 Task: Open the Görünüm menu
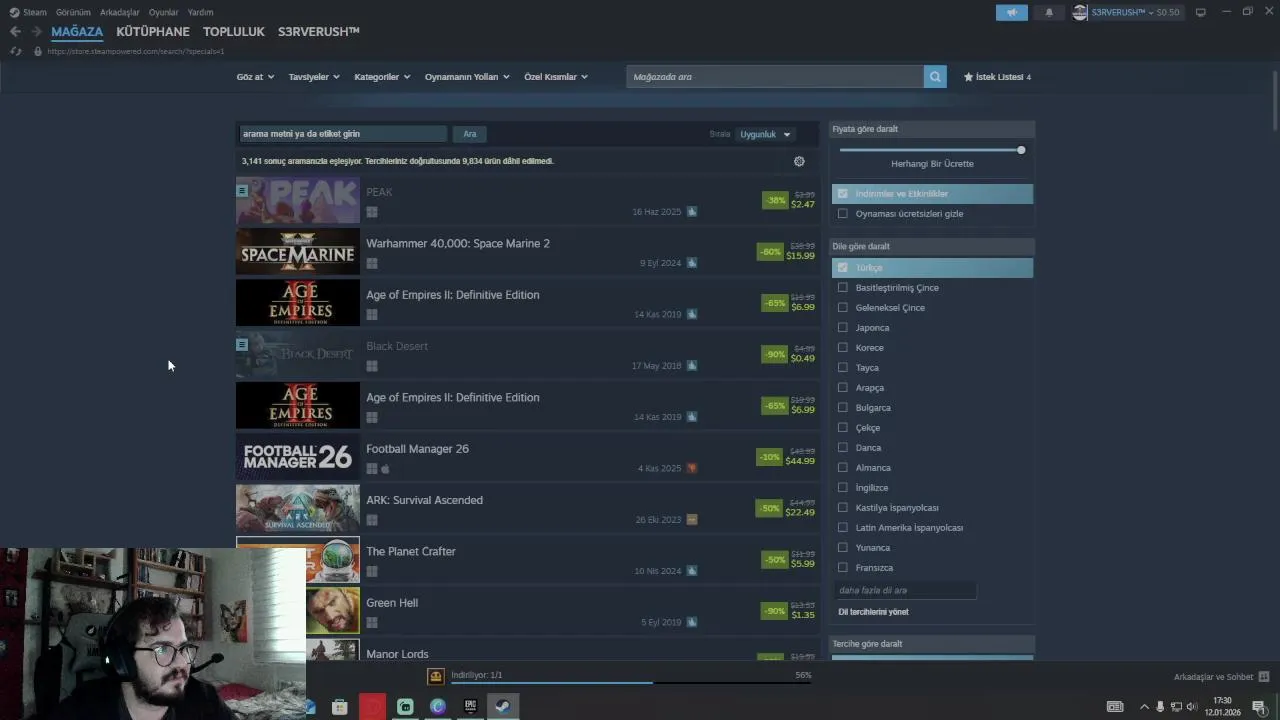73,12
